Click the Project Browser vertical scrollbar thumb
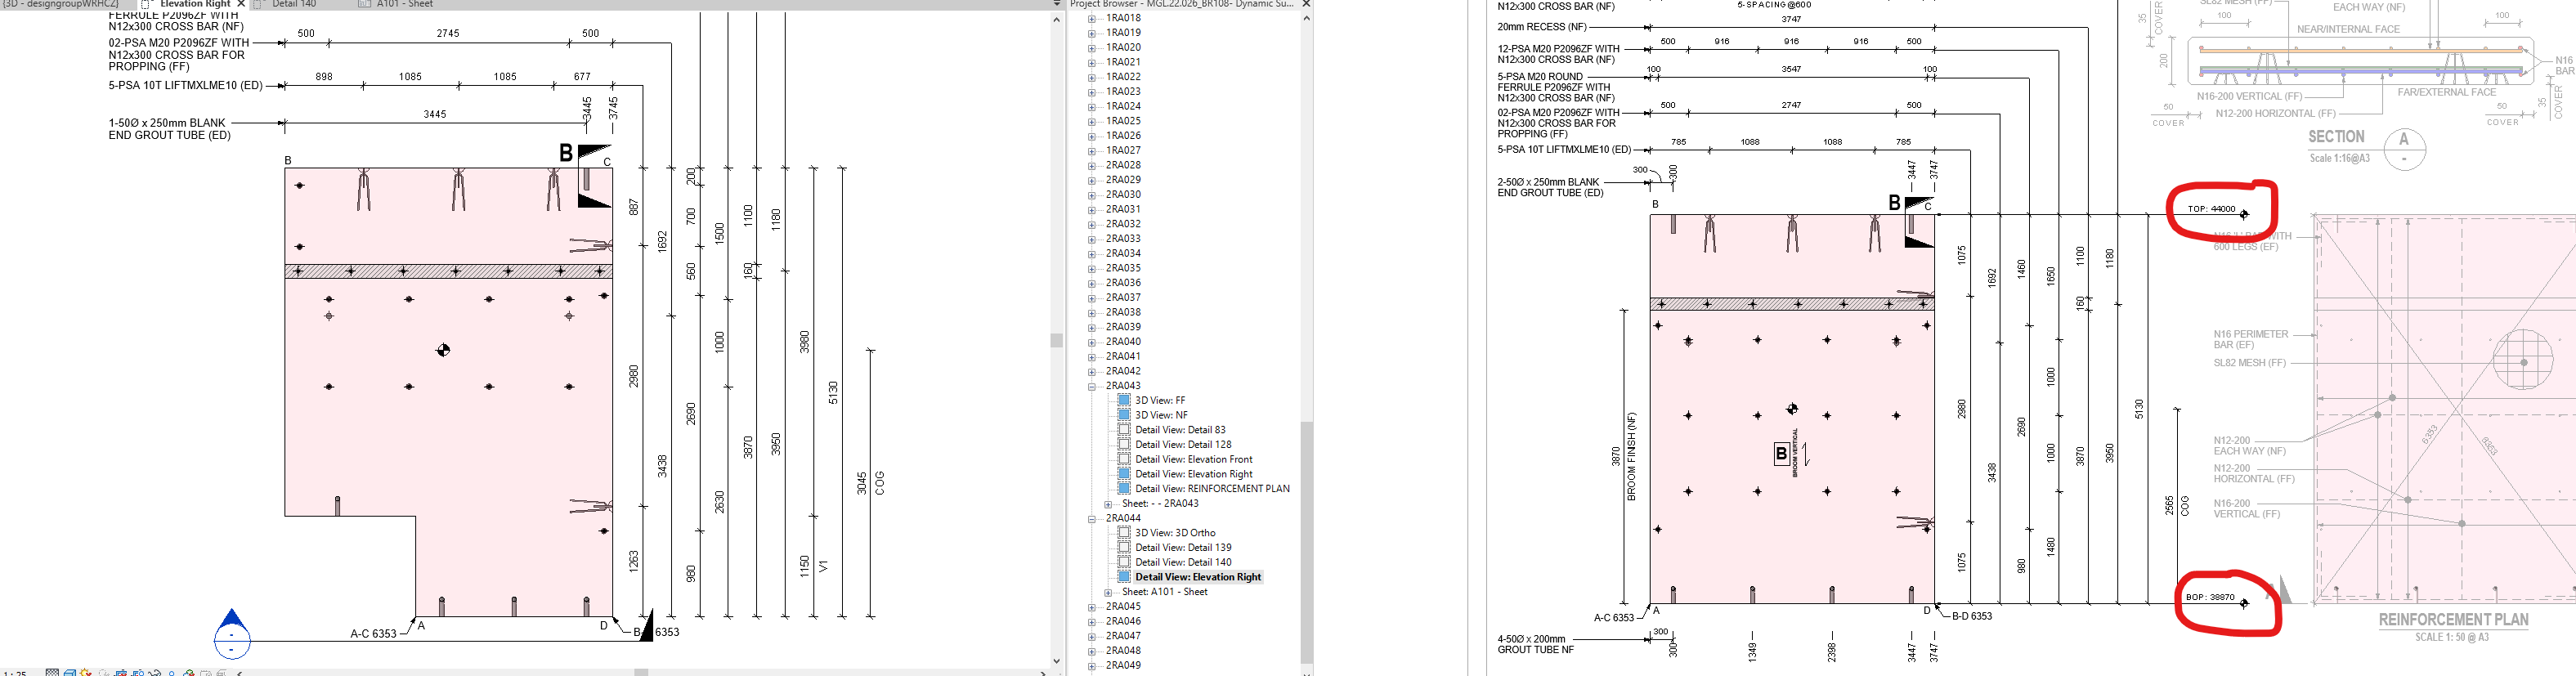 pos(1306,542)
